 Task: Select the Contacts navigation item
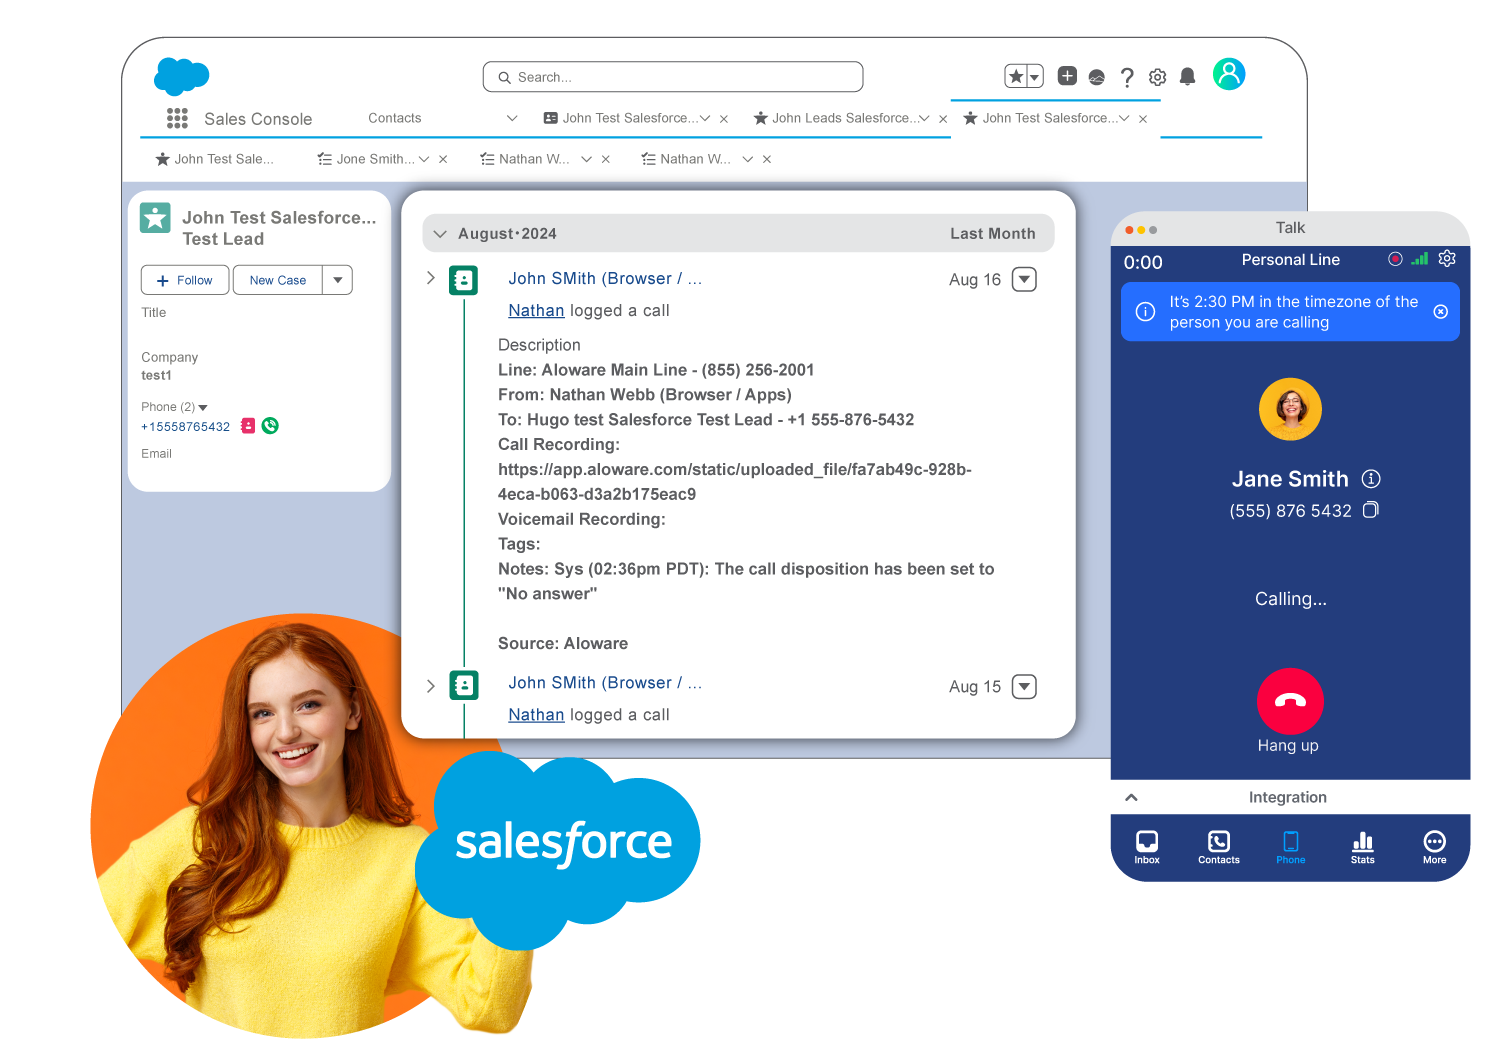(x=395, y=118)
